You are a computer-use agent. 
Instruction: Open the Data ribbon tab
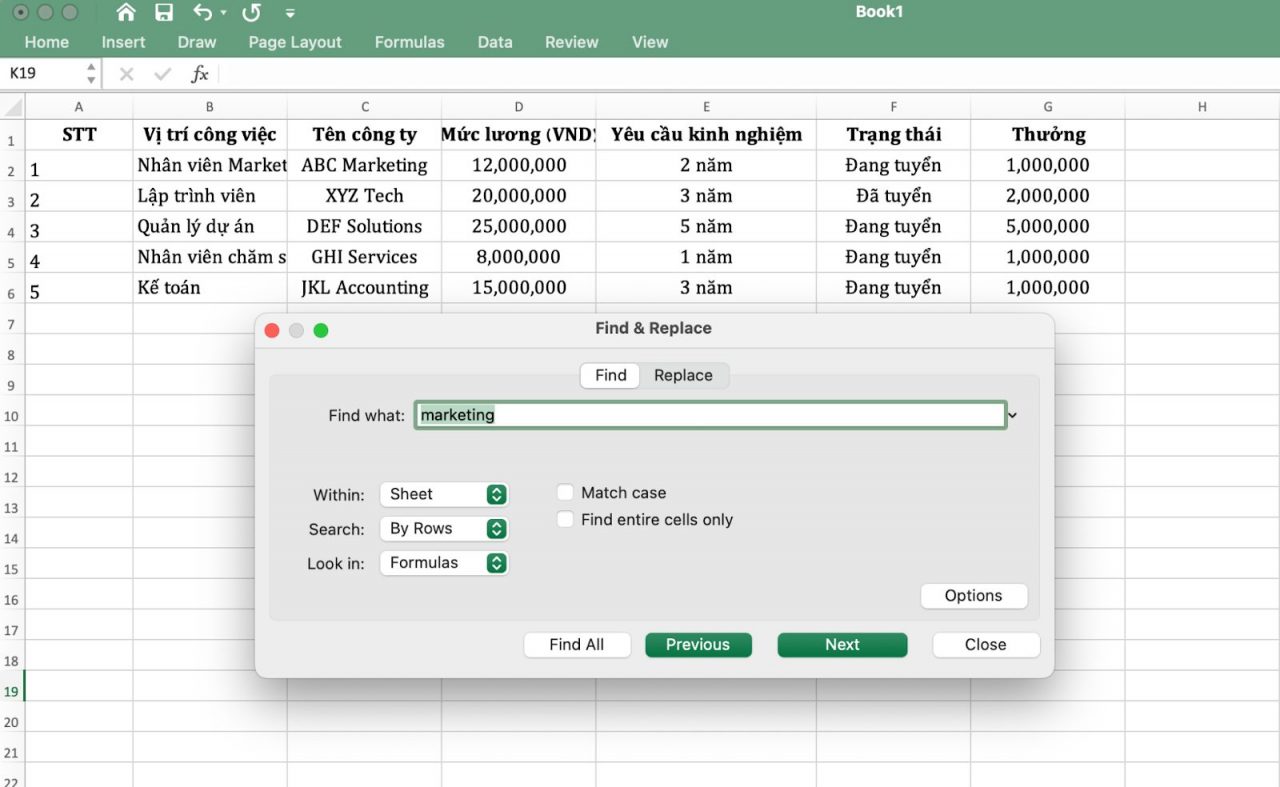[x=495, y=42]
